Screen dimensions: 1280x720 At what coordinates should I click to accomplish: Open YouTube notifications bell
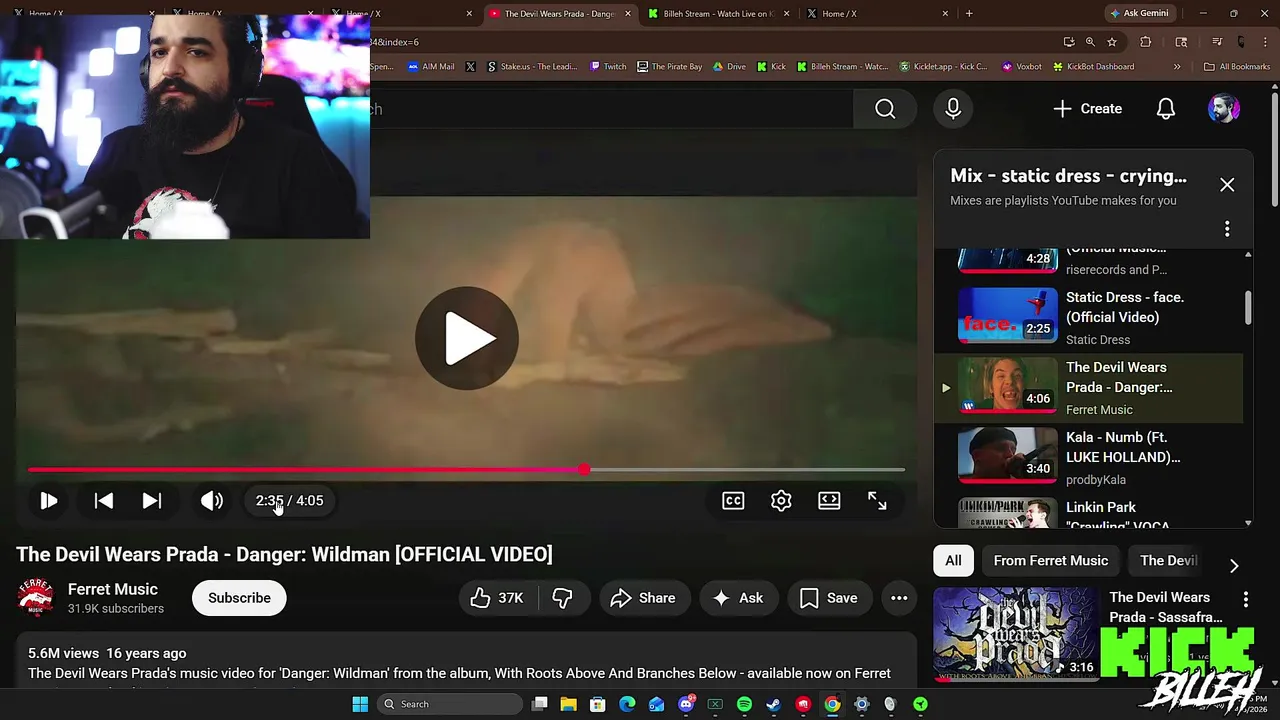click(1166, 109)
